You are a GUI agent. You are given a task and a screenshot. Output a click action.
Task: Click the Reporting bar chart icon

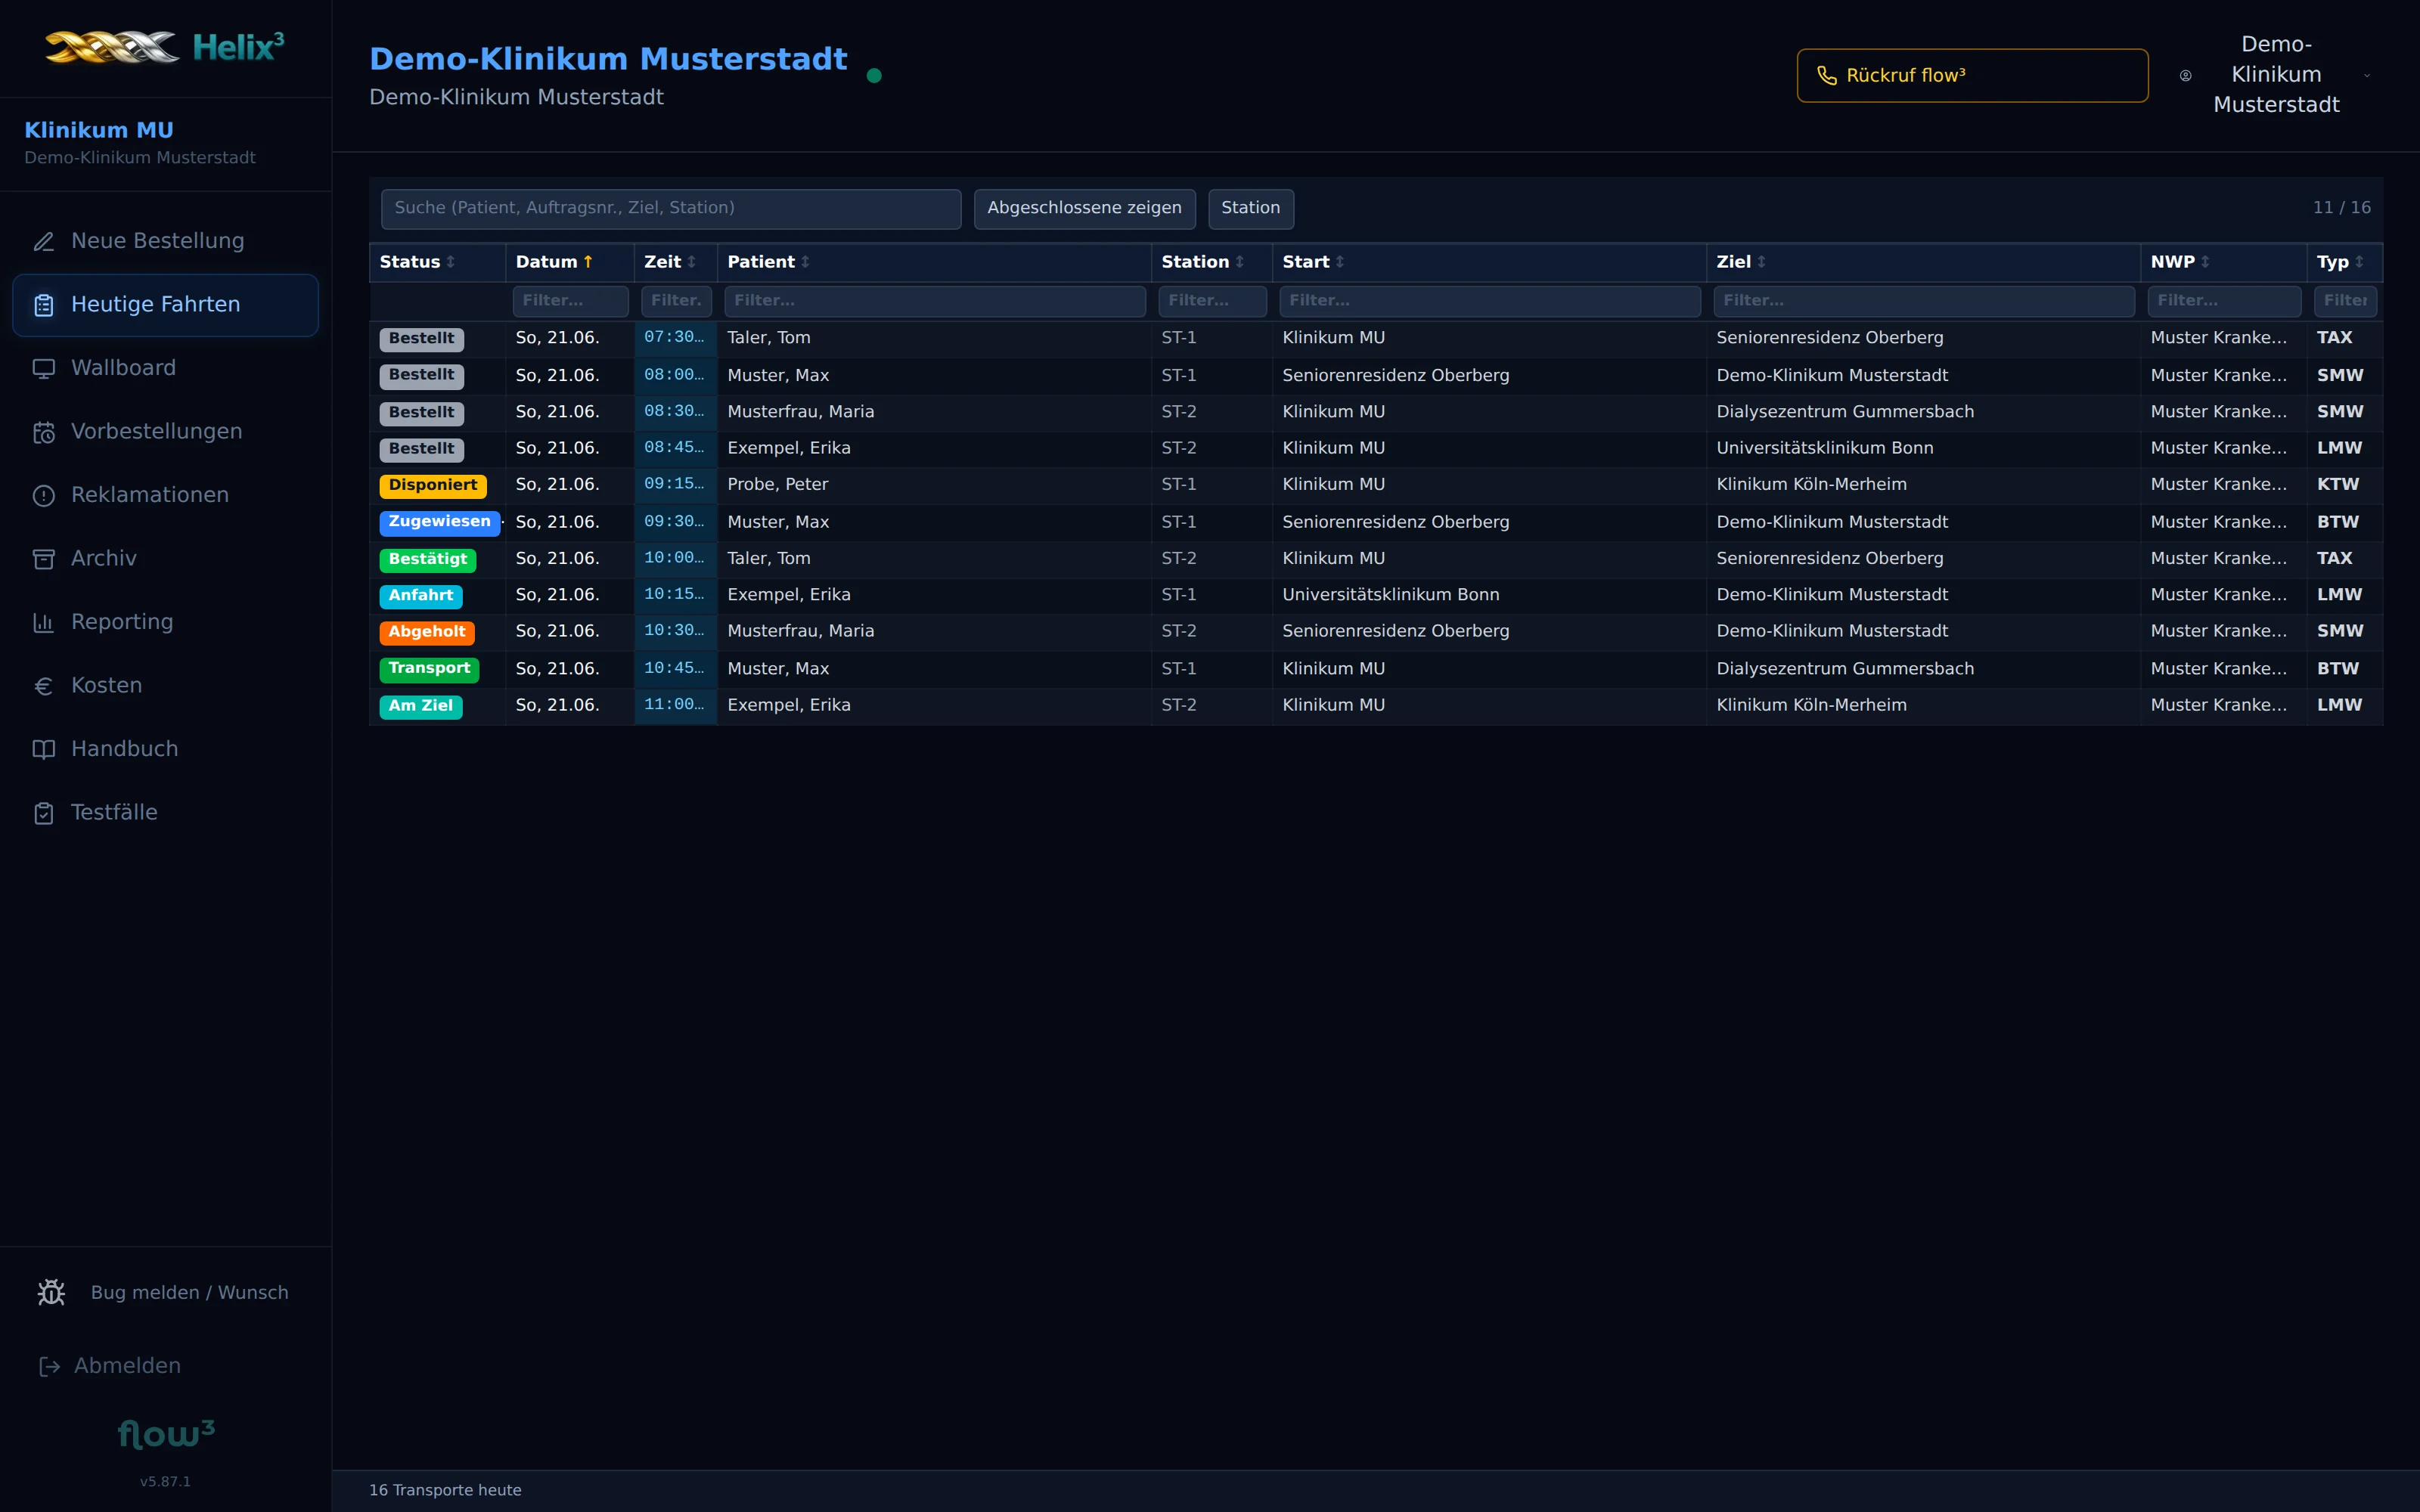click(x=44, y=622)
